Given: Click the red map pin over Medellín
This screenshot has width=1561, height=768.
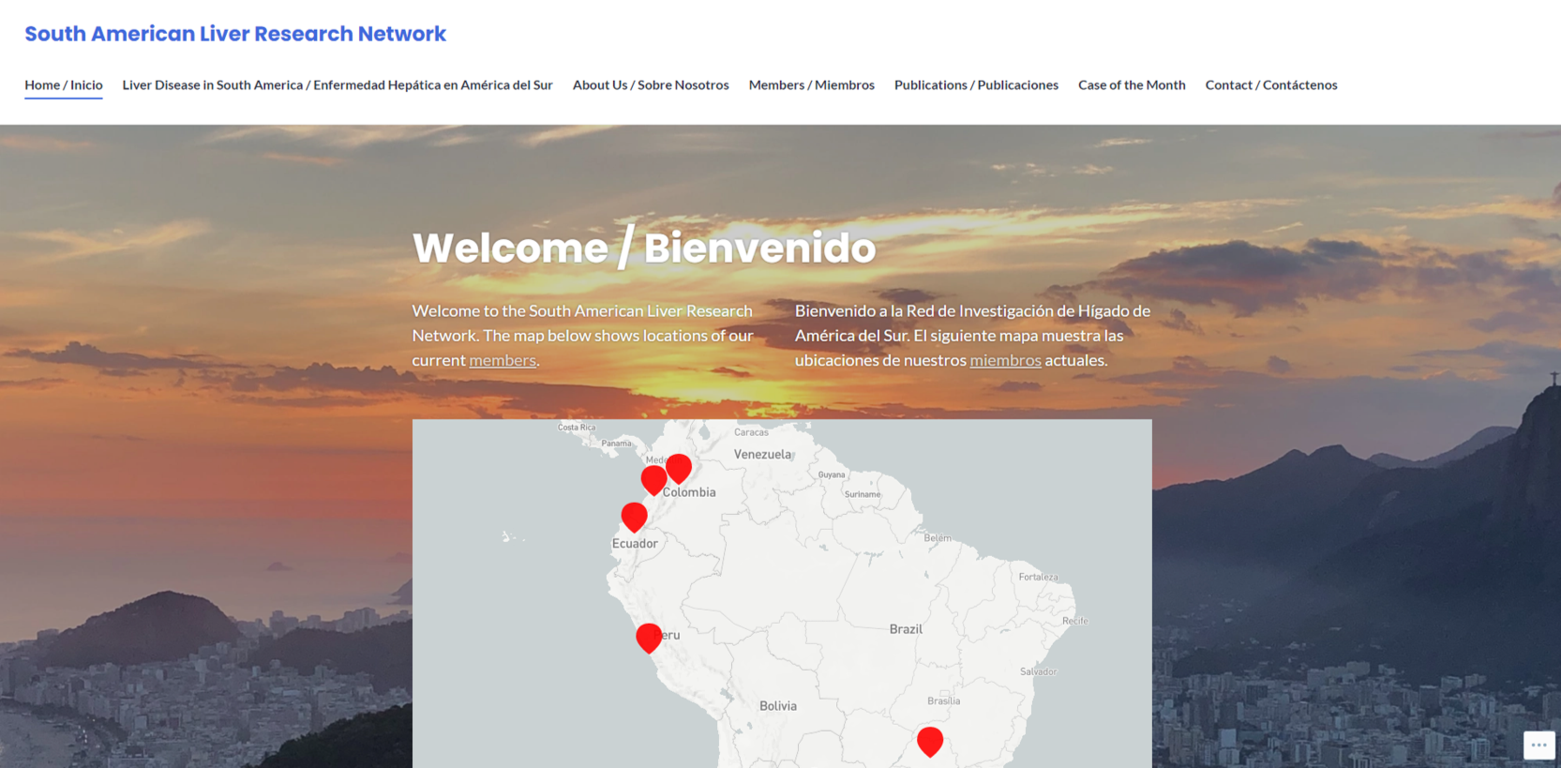Looking at the screenshot, I should 653,478.
